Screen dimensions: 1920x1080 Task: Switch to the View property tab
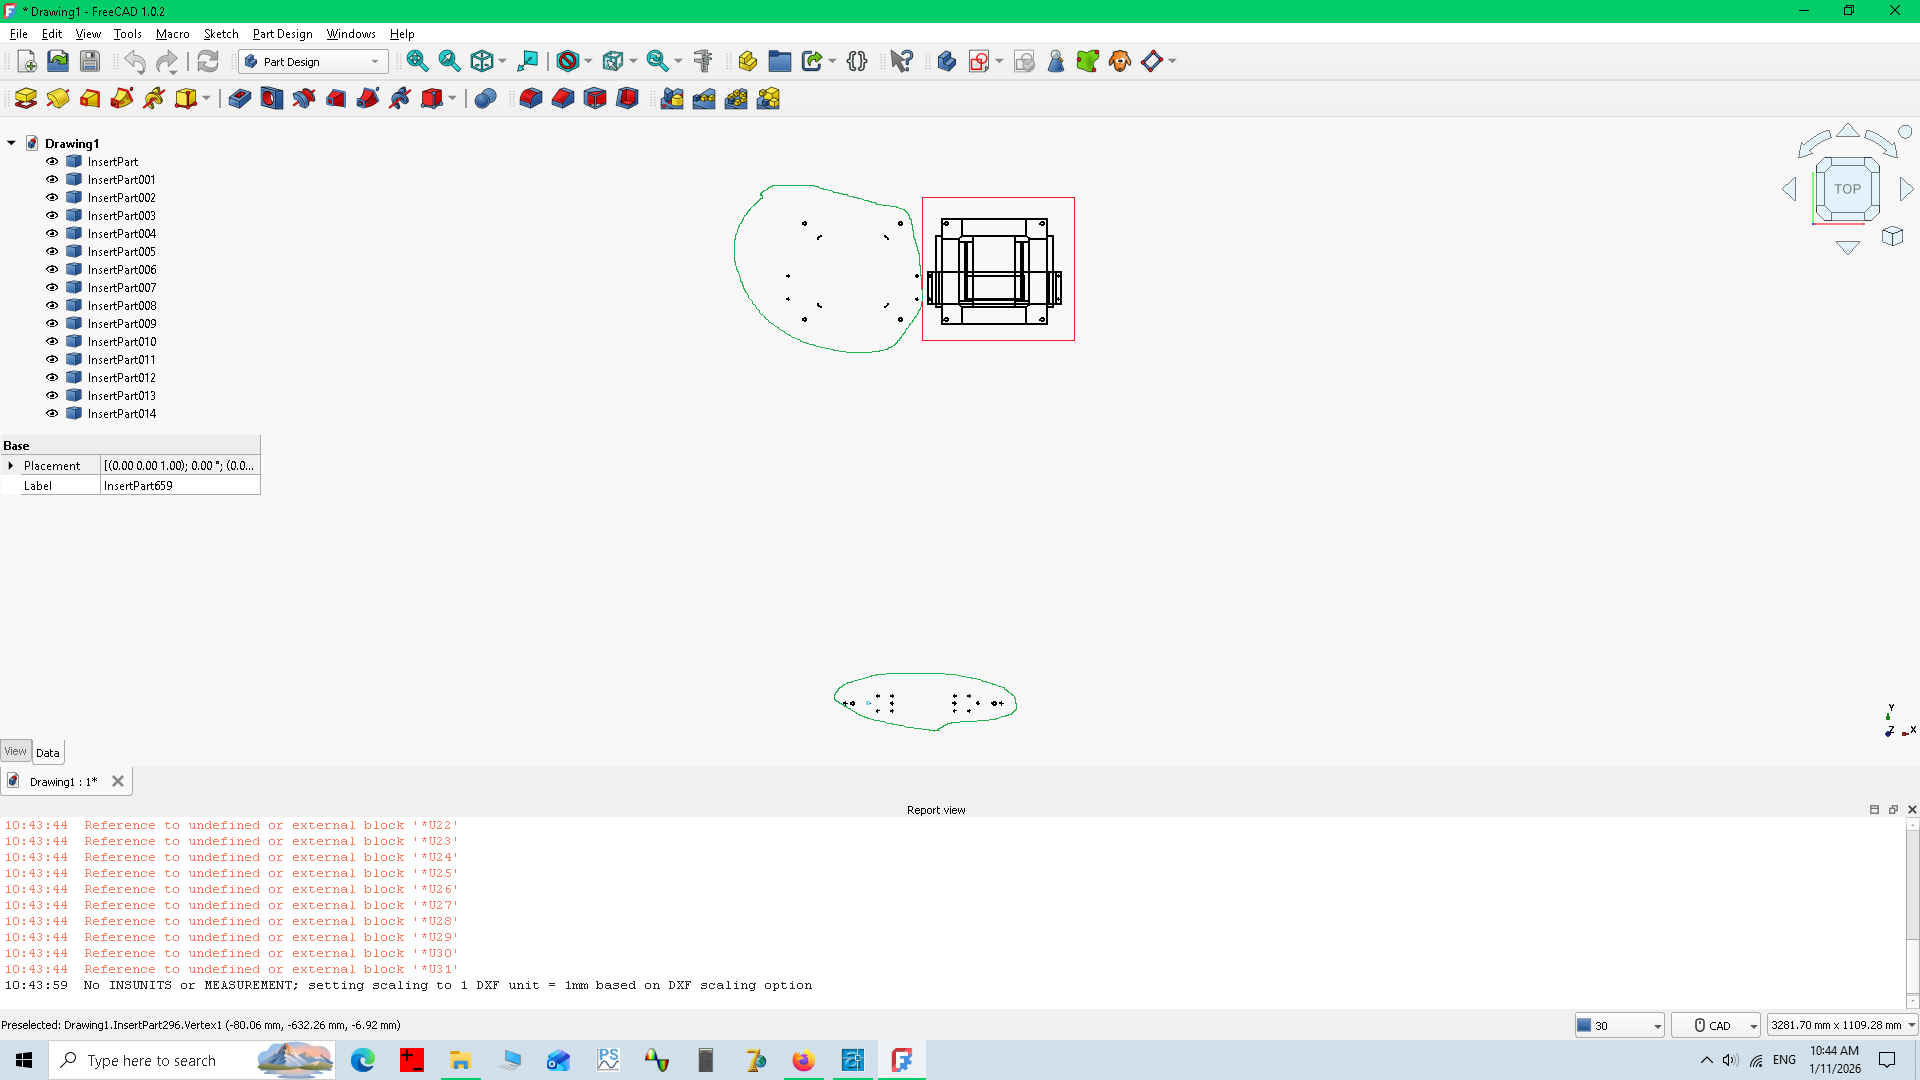[x=15, y=752]
